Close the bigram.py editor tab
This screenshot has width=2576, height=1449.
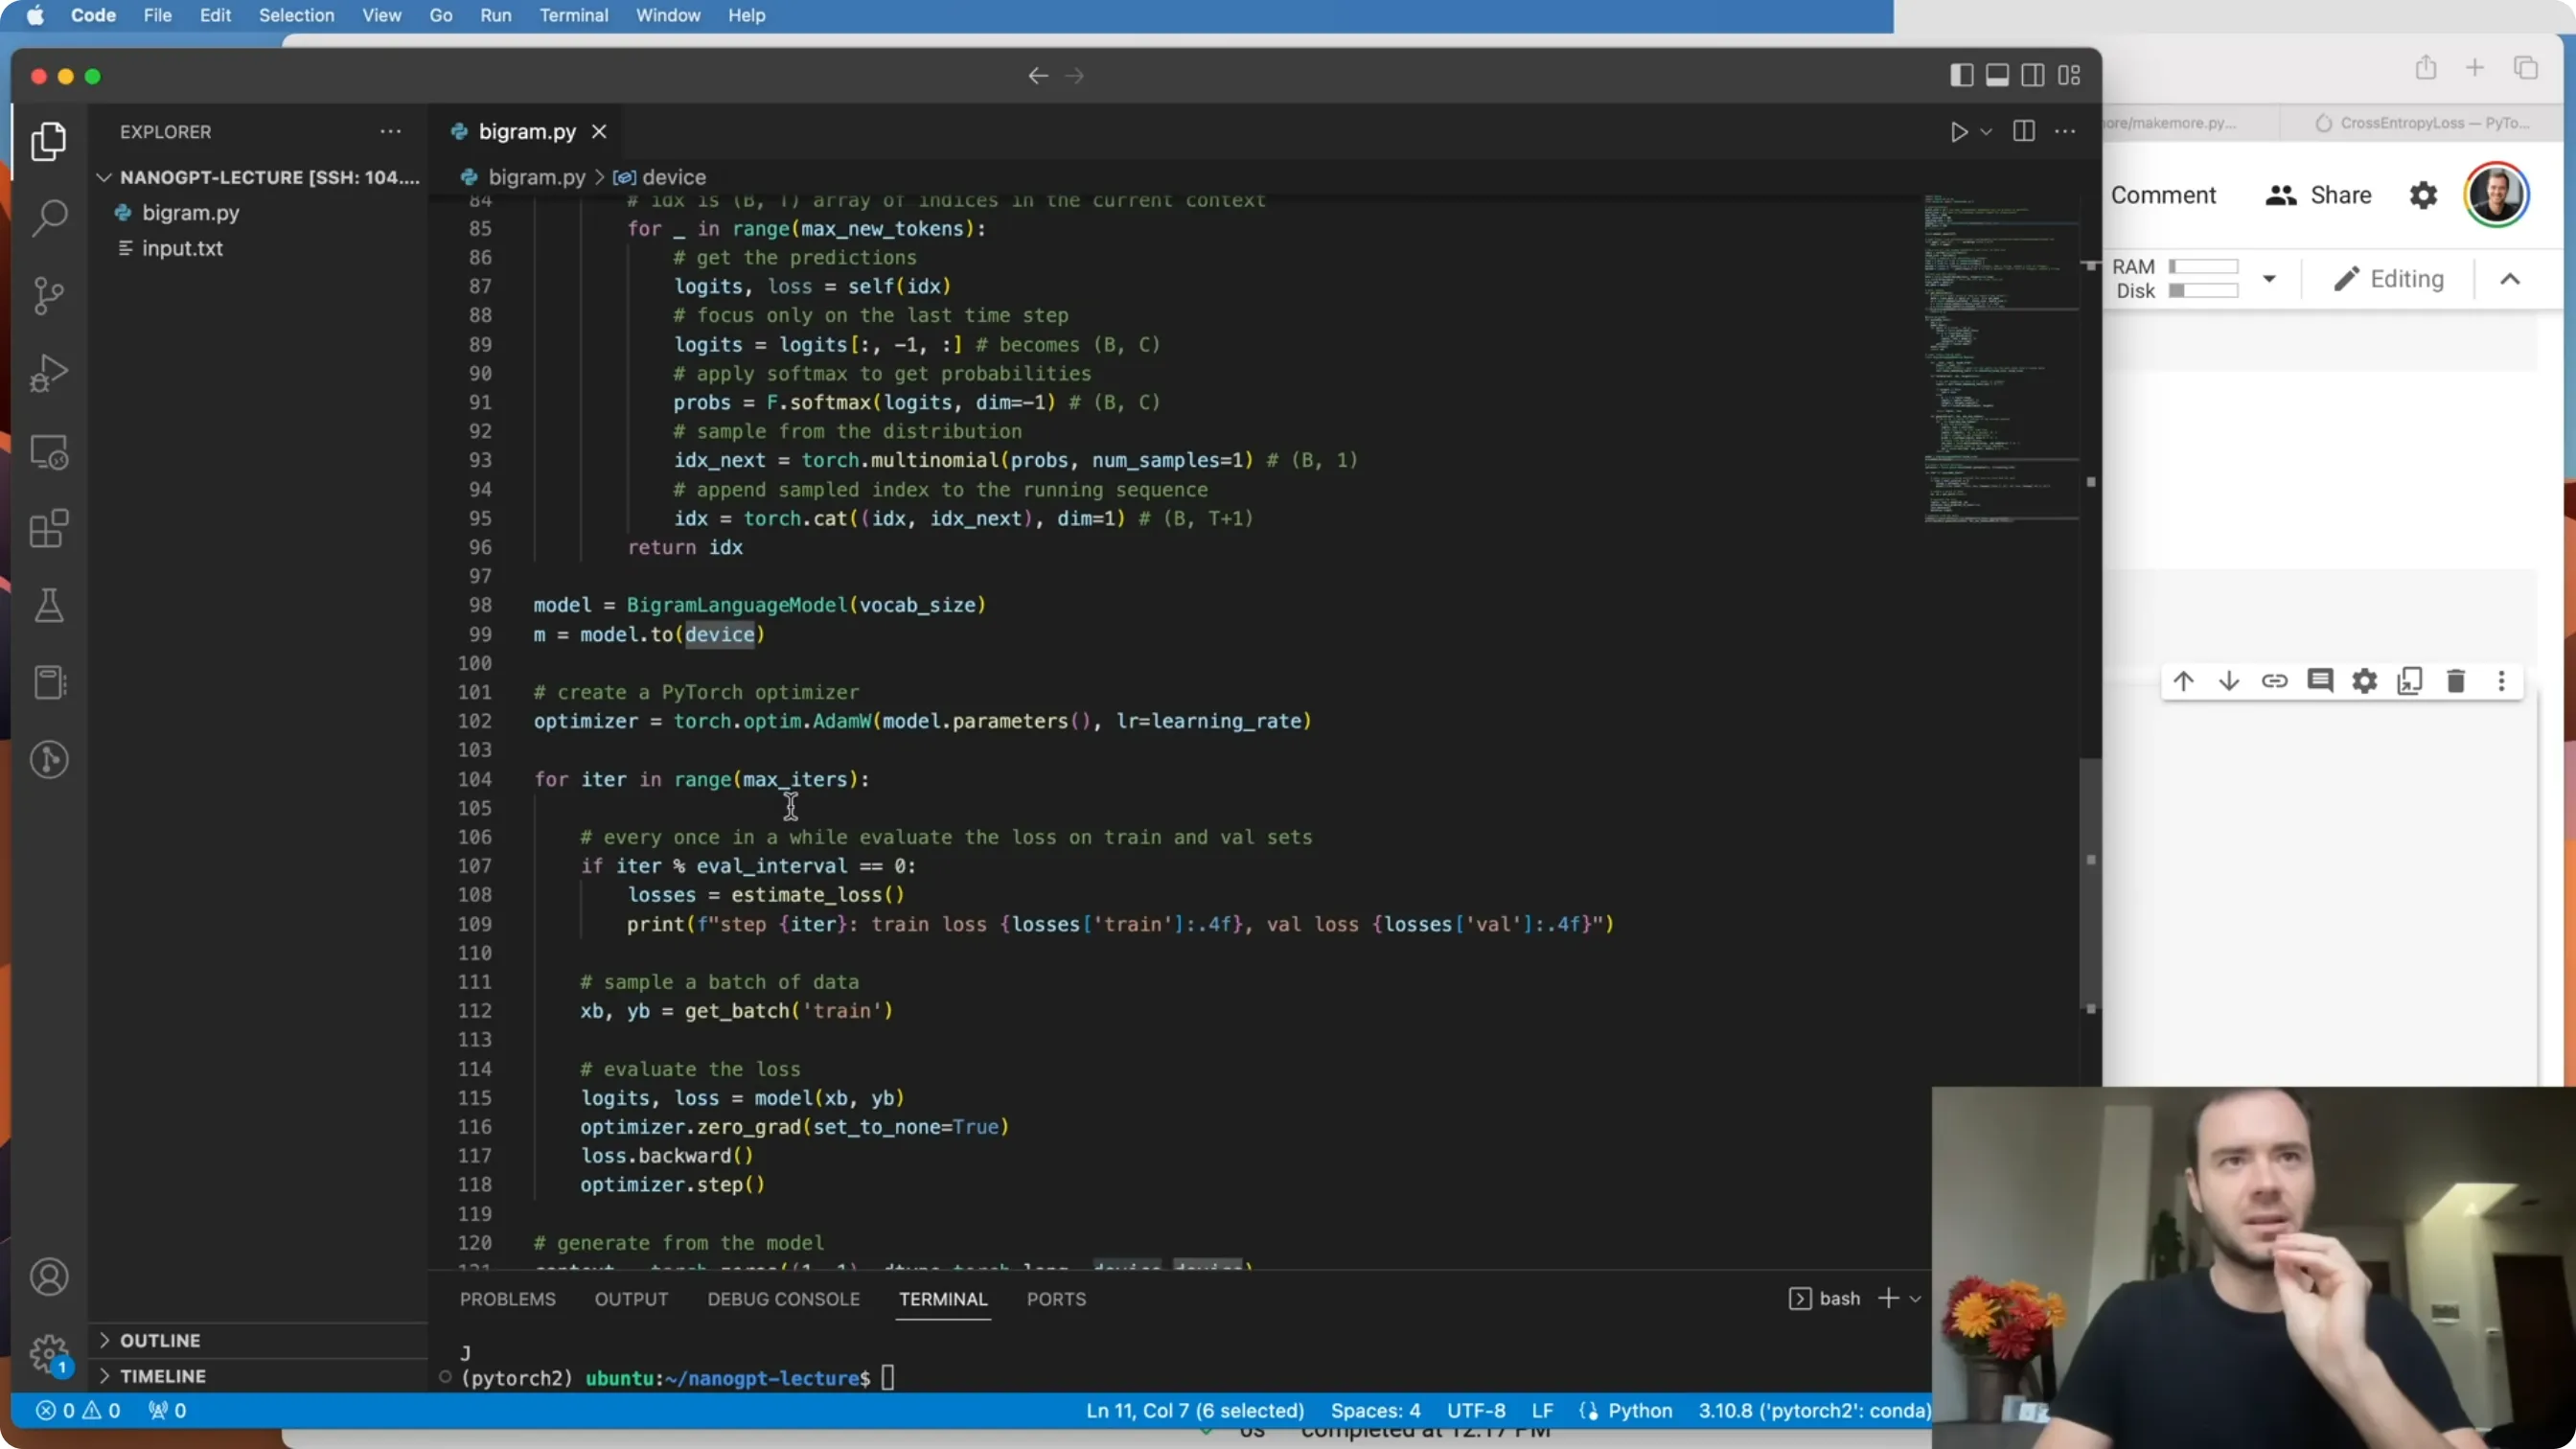coord(599,132)
